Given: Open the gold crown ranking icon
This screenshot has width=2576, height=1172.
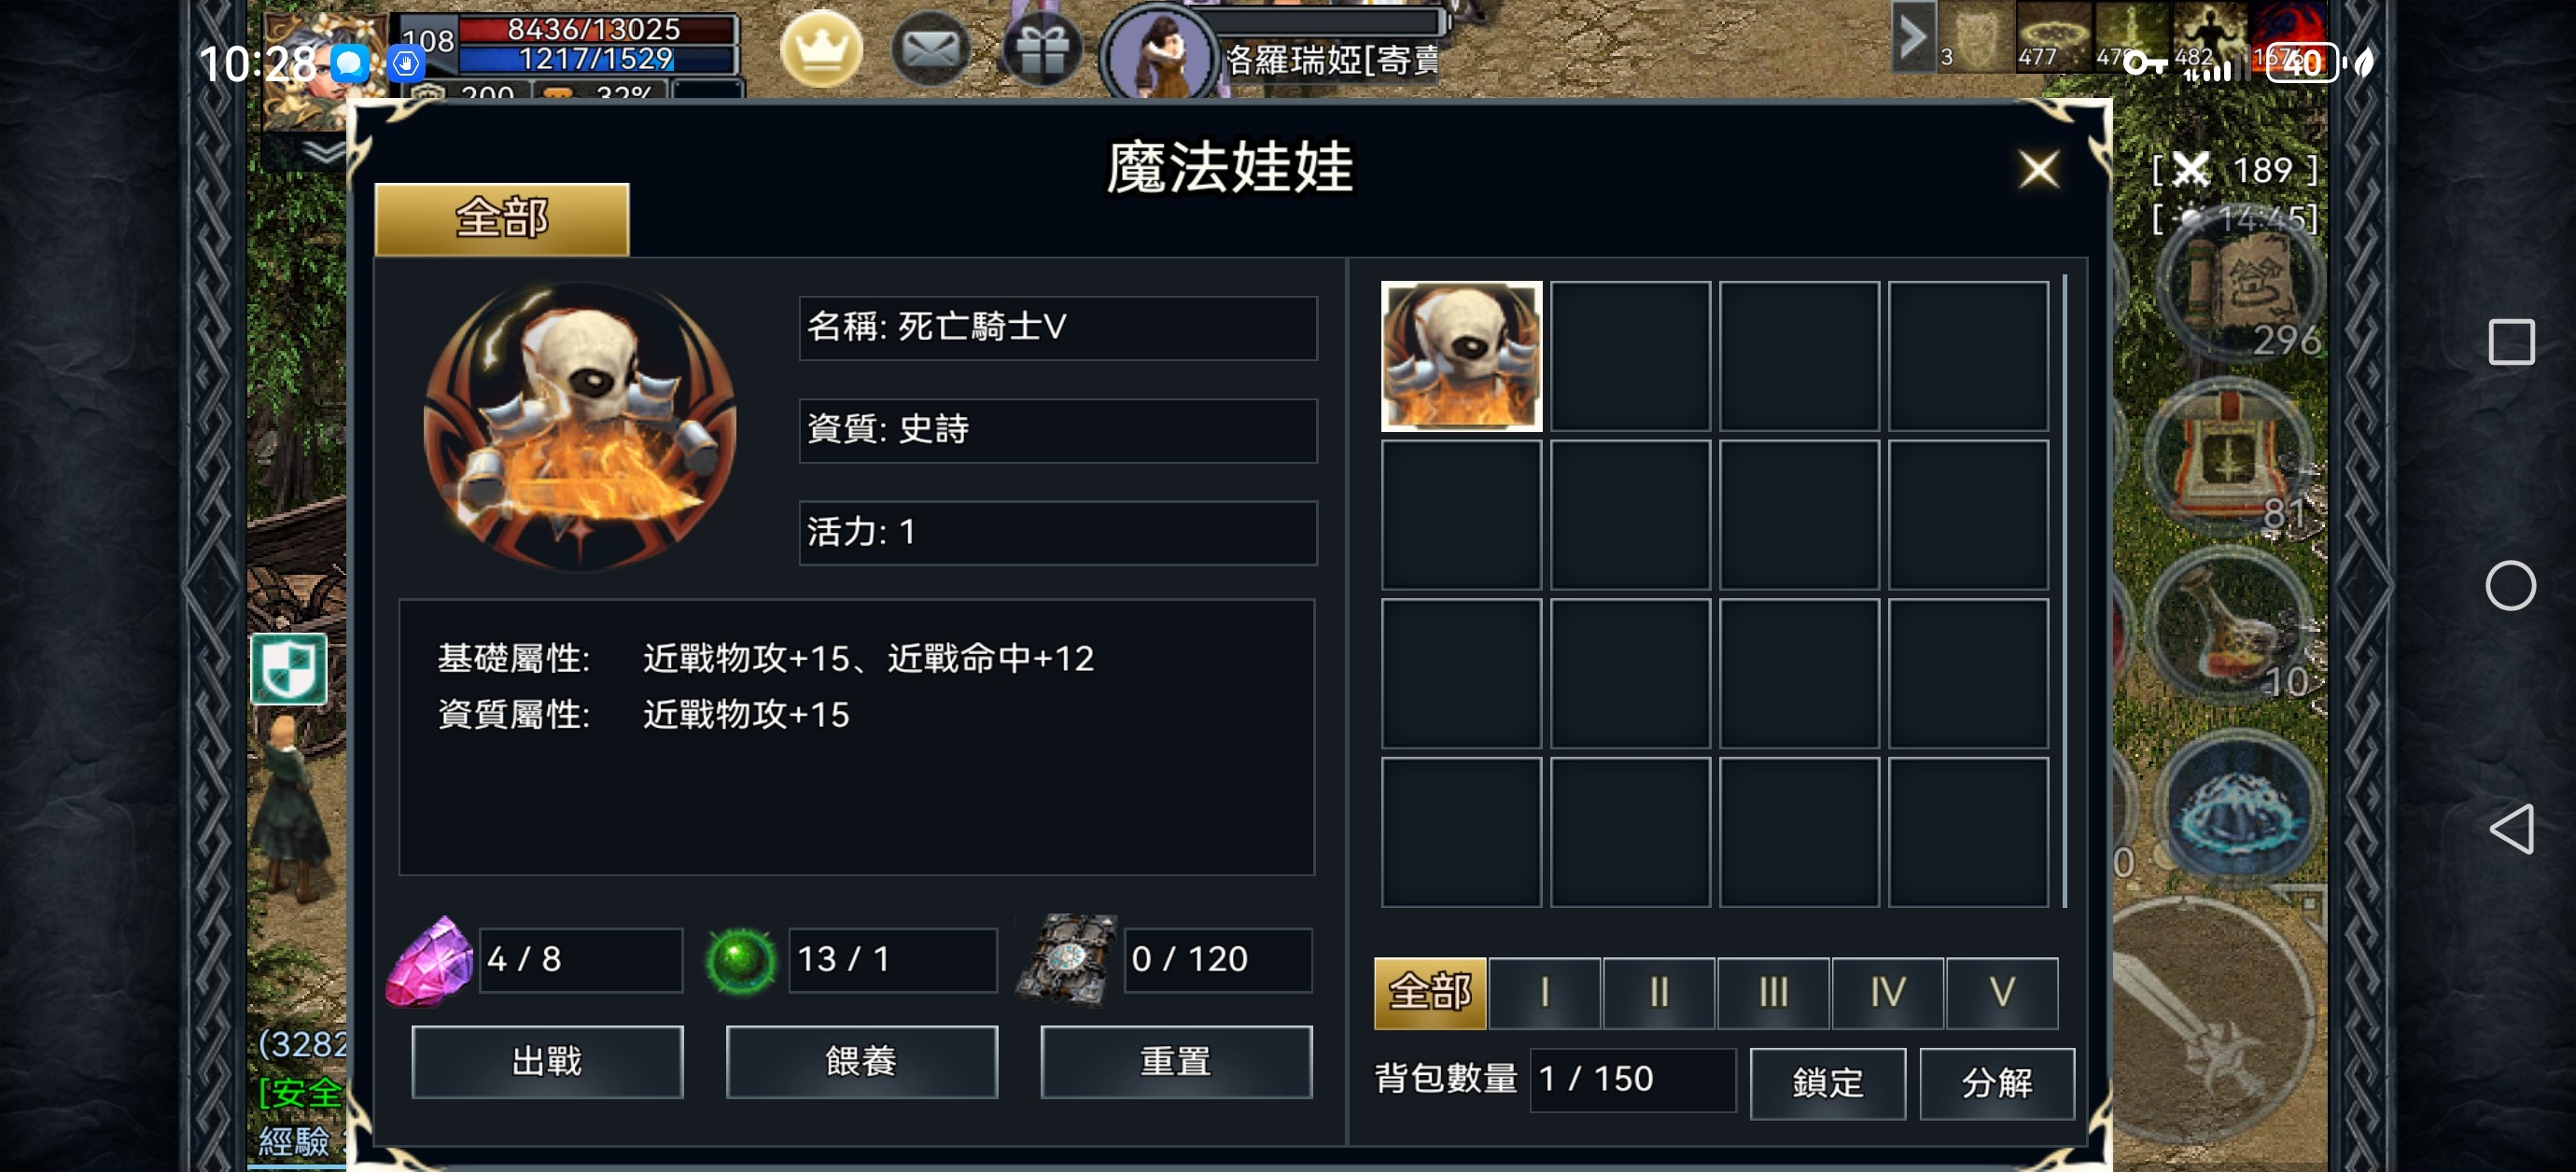Looking at the screenshot, I should click(820, 48).
